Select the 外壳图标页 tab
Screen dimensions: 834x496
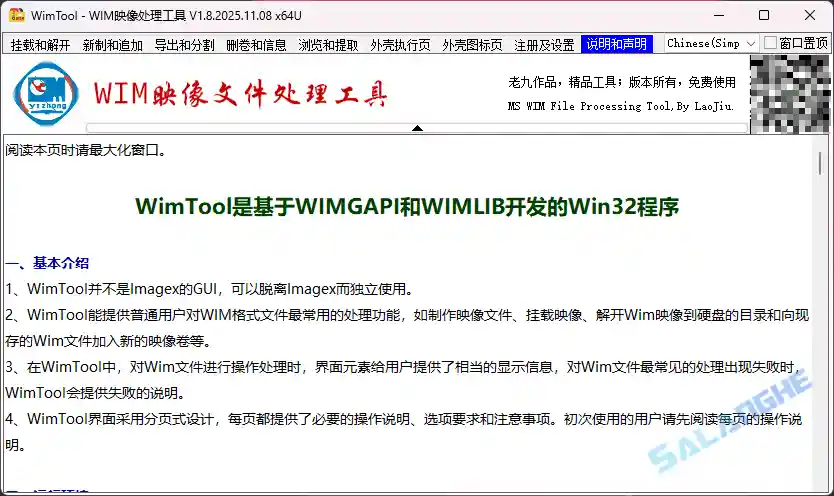[472, 45]
